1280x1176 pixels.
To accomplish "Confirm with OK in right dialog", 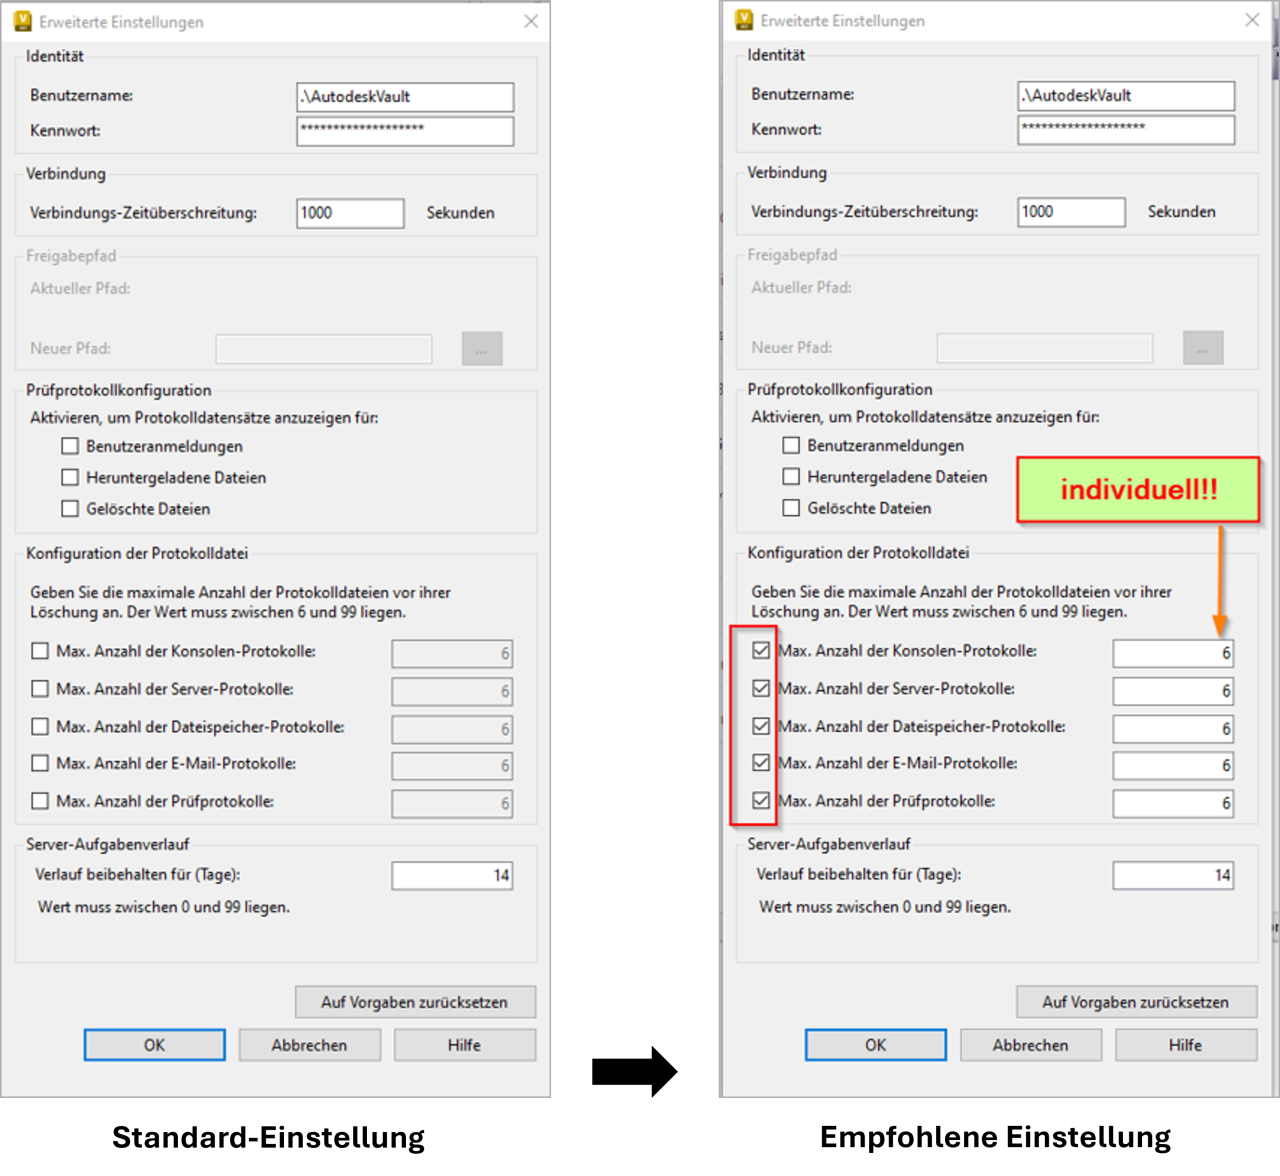I will pos(876,1045).
